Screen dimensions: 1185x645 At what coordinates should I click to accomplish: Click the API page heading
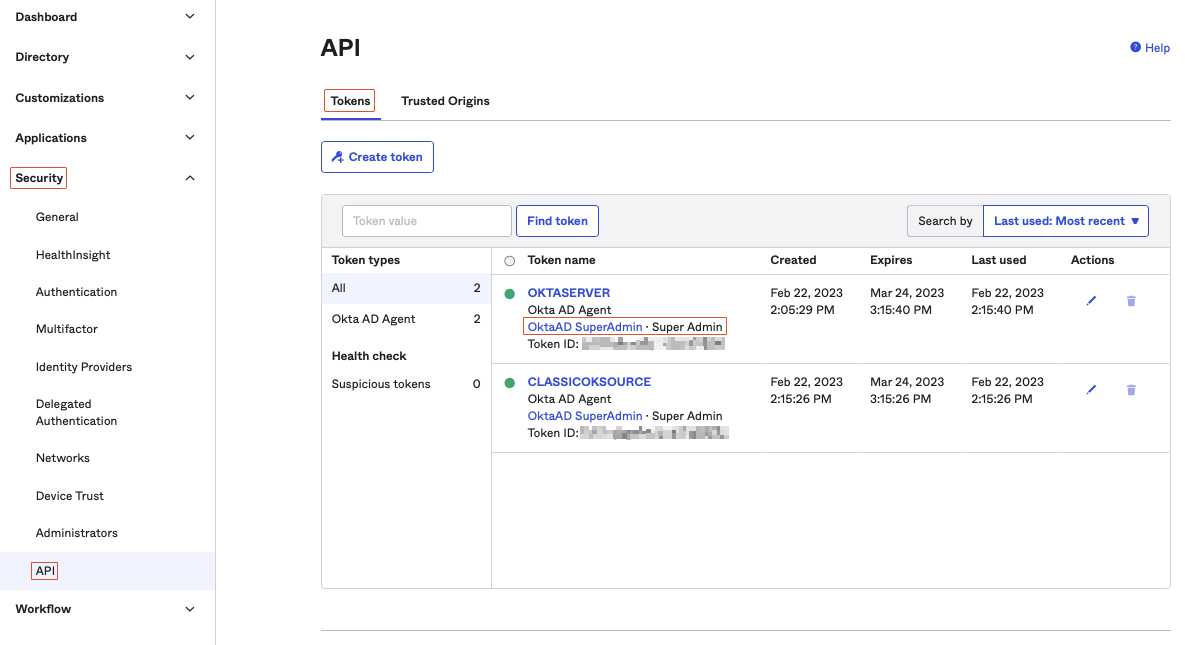(x=340, y=48)
